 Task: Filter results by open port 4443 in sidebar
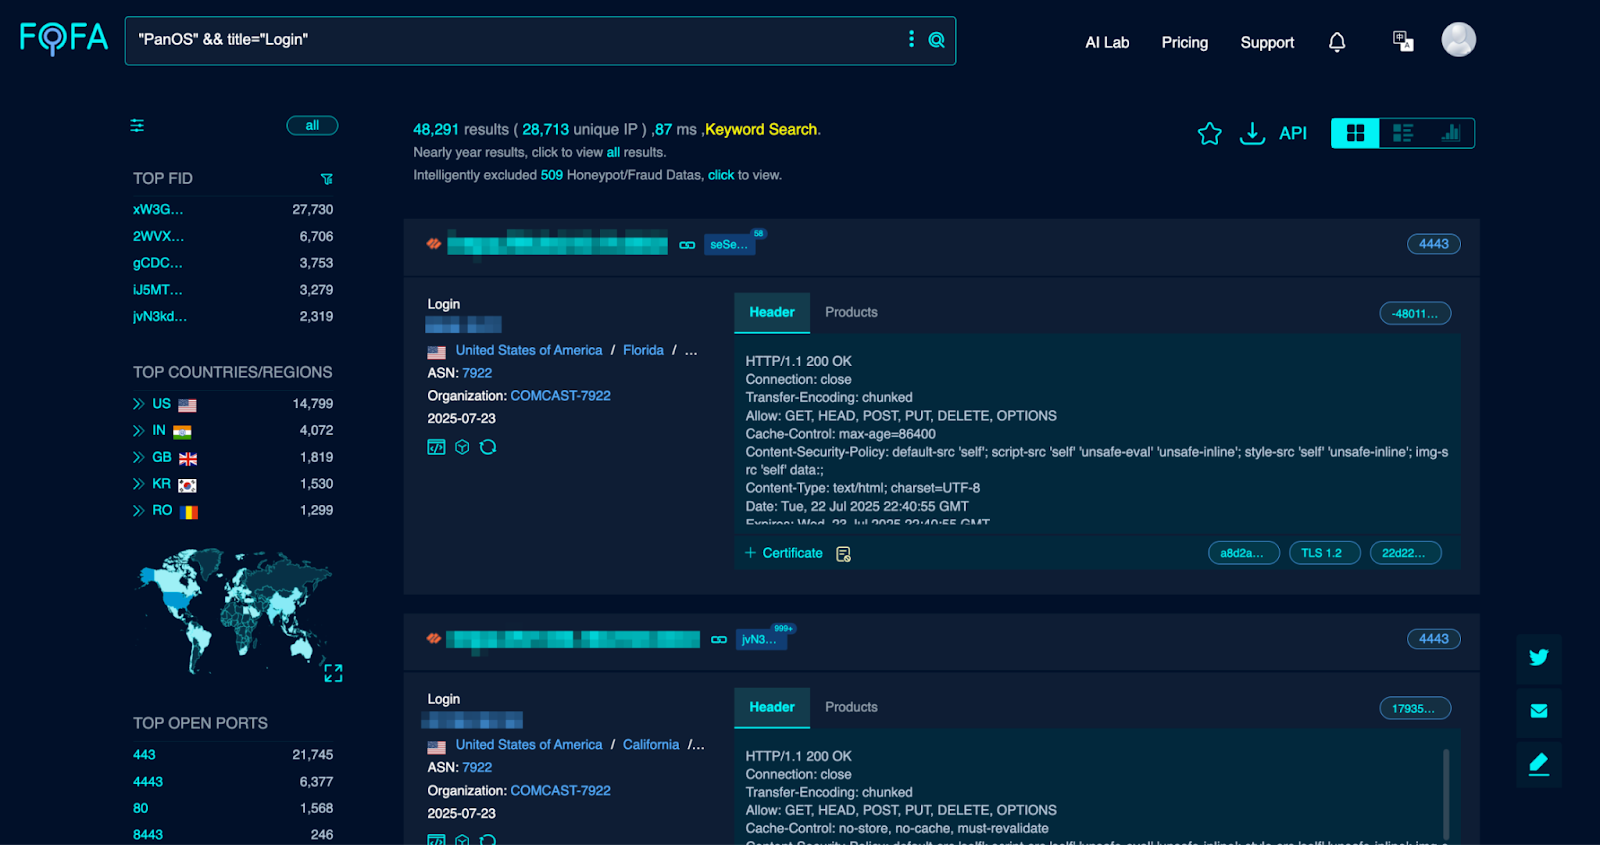(148, 782)
